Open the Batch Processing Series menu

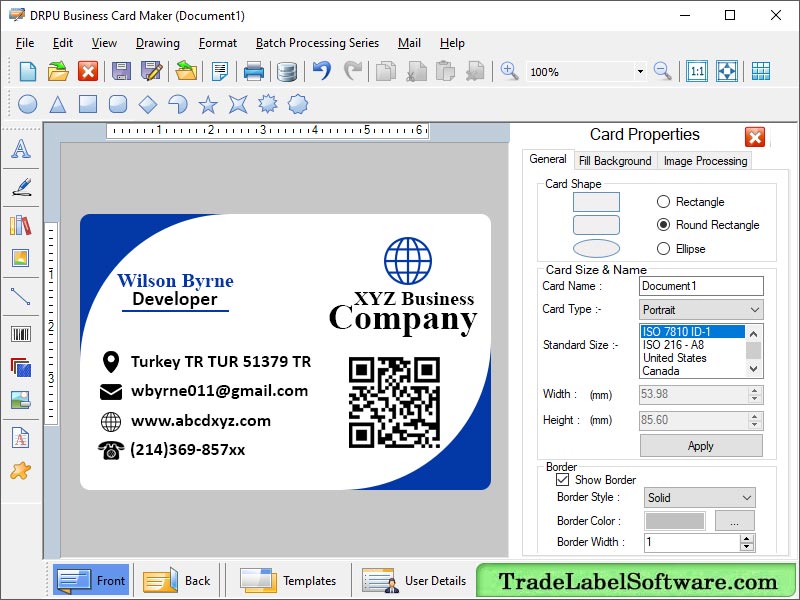pos(317,43)
